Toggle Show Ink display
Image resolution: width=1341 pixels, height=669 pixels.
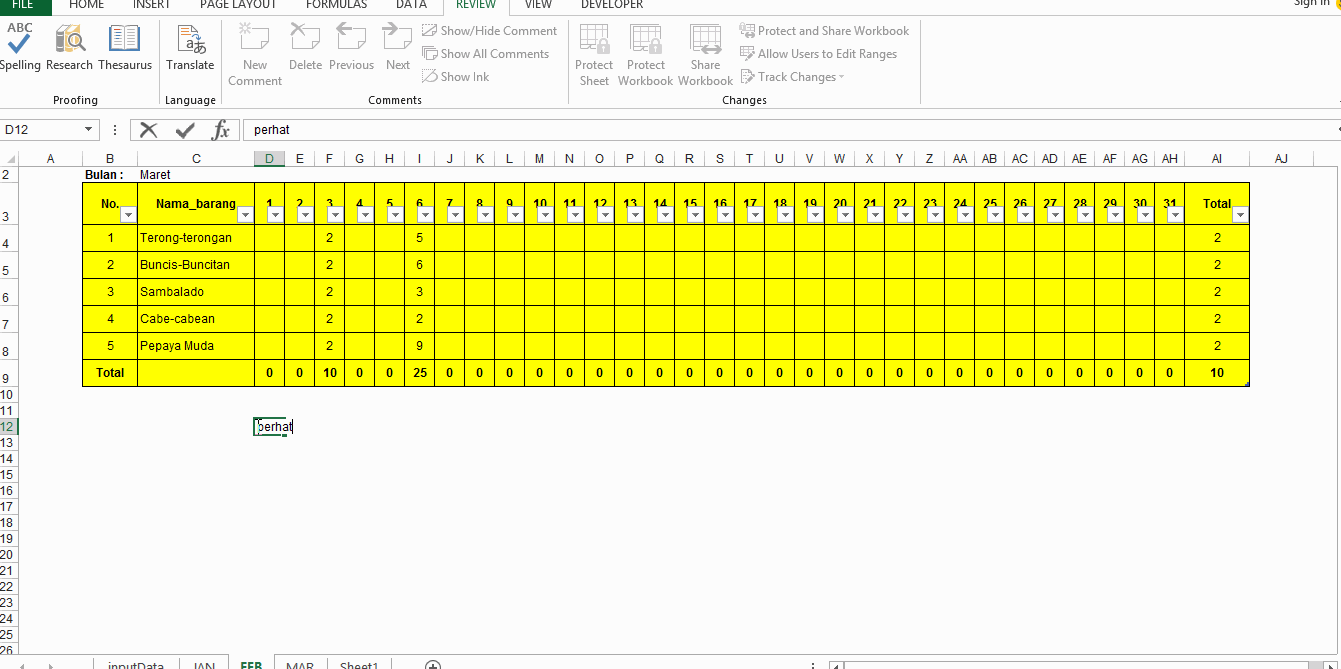455,76
